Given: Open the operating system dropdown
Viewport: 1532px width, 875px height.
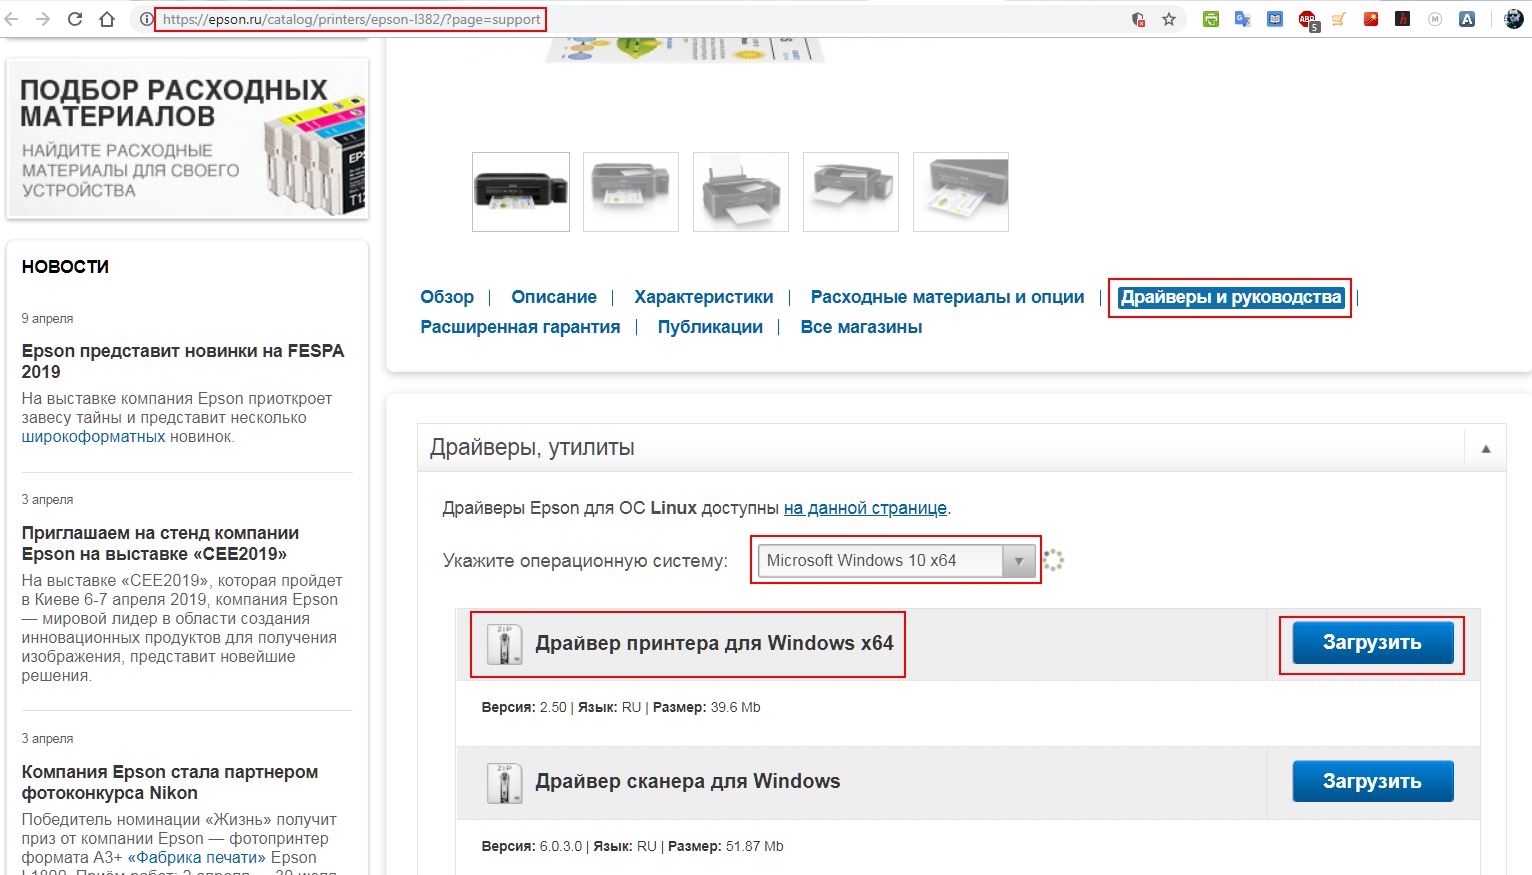Looking at the screenshot, I should (x=896, y=560).
